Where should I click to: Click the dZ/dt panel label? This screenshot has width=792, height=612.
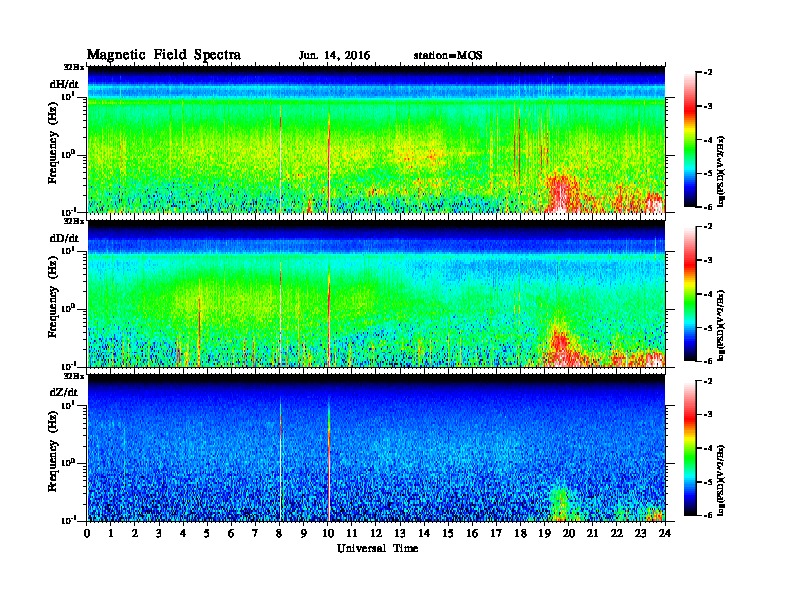coord(64,392)
